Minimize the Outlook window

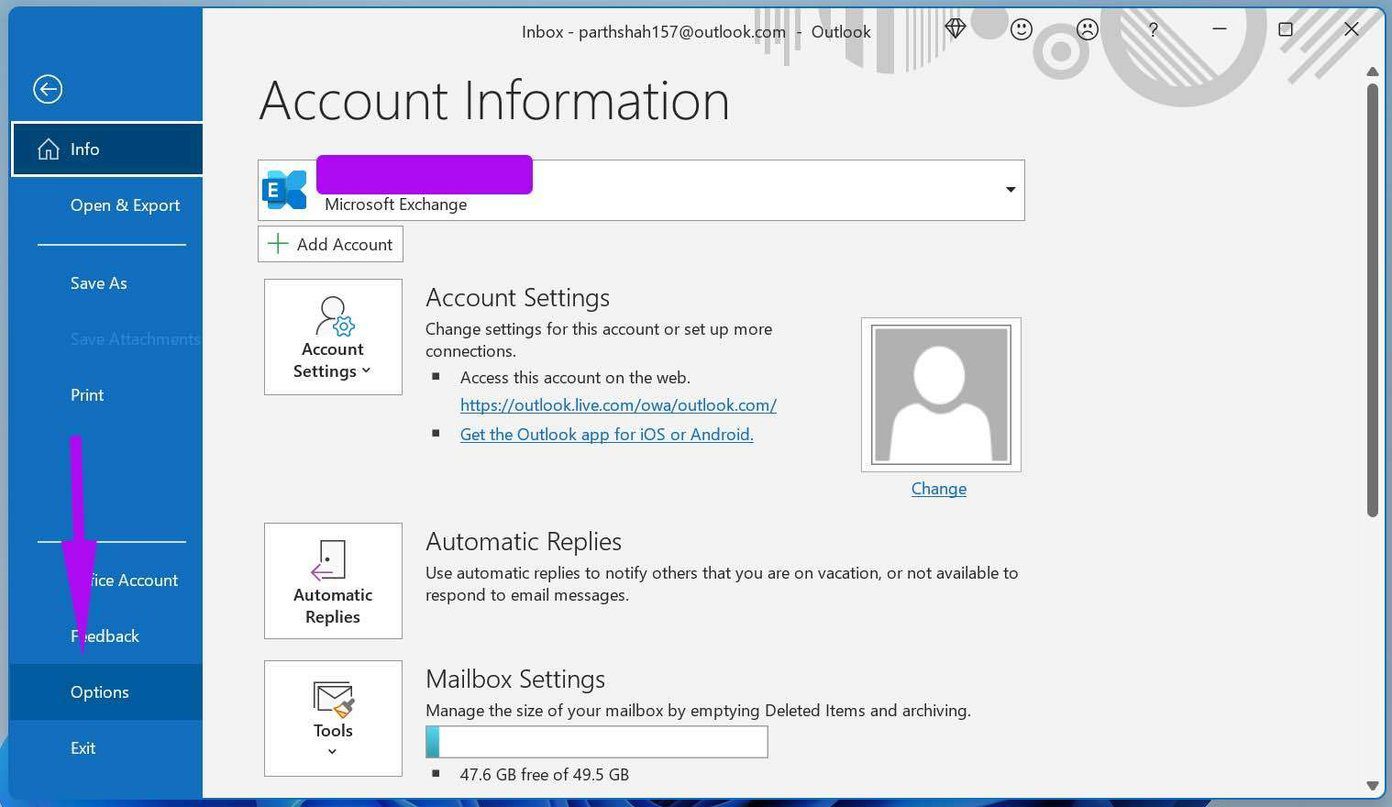tap(1219, 30)
